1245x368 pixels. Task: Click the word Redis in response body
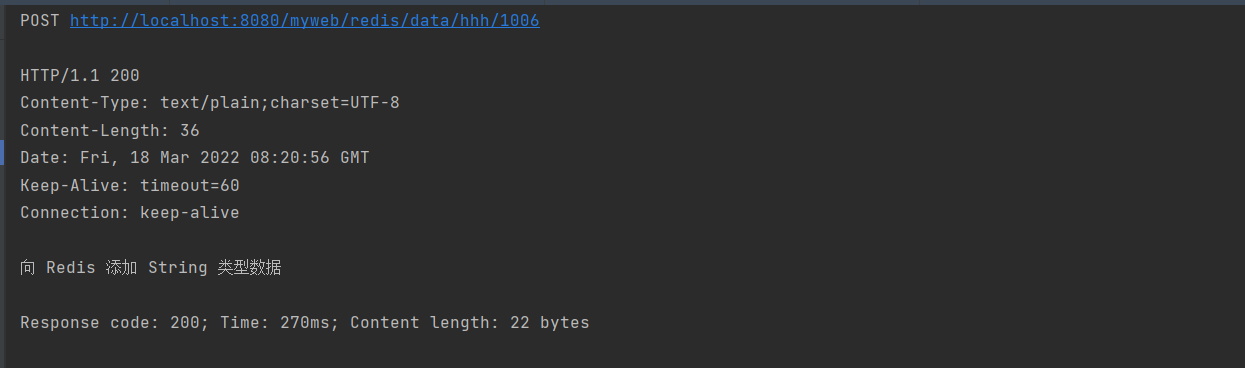click(71, 268)
